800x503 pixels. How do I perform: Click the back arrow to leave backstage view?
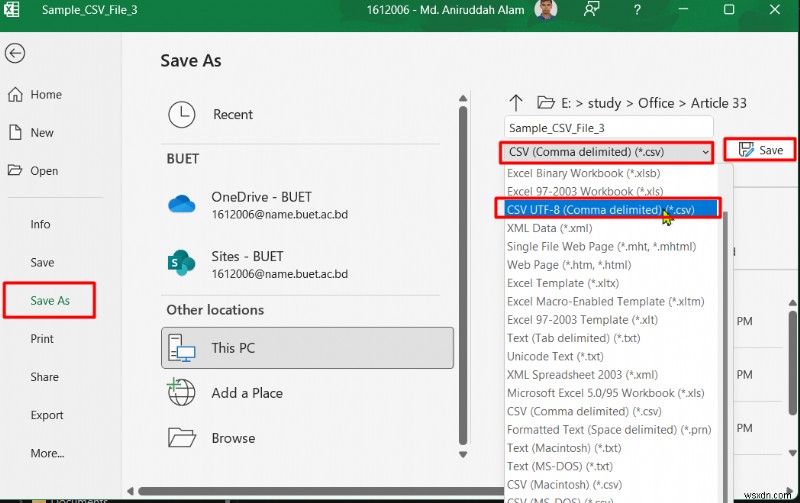15,53
